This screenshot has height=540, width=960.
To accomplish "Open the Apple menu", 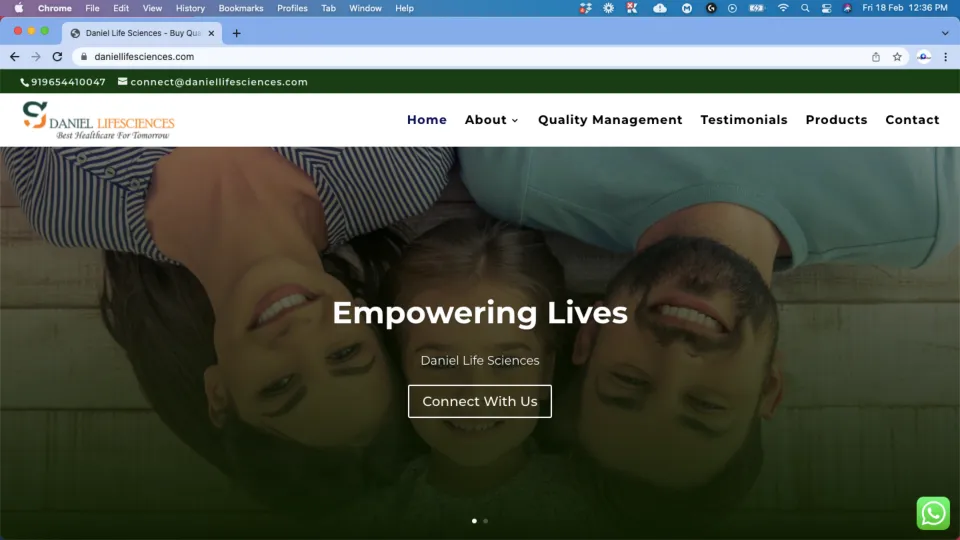I will [19, 8].
